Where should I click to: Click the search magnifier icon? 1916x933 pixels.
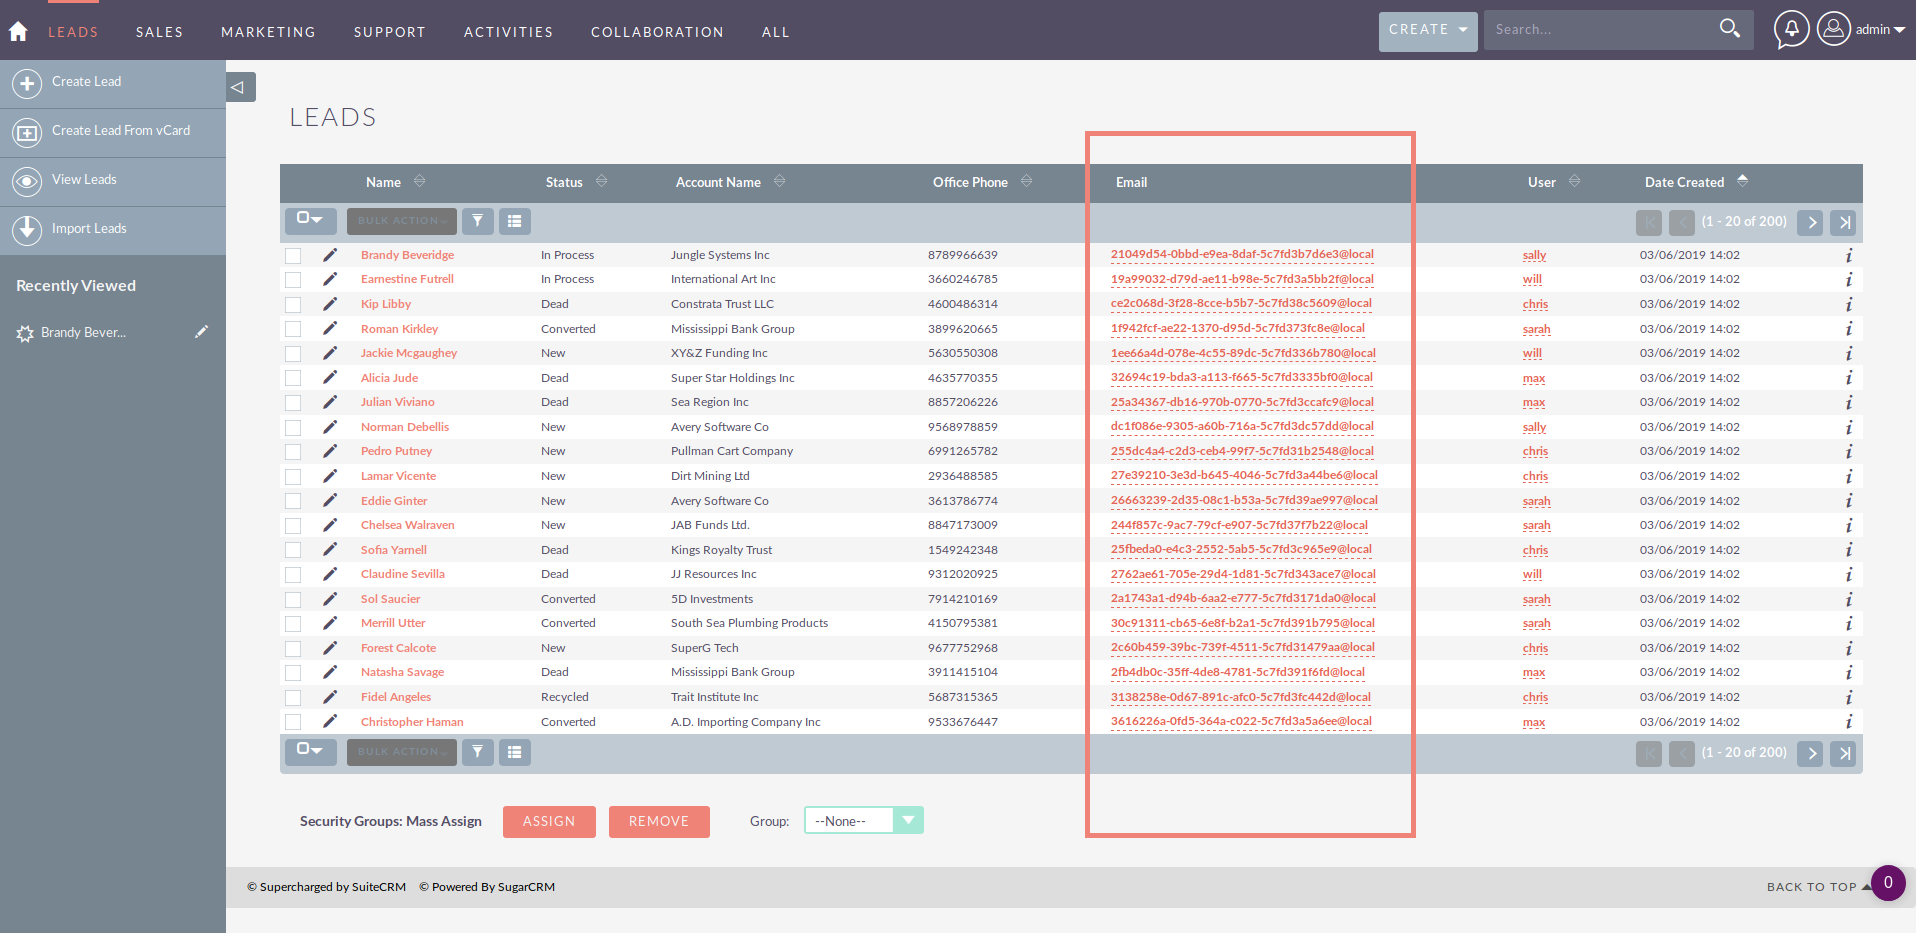point(1729,29)
